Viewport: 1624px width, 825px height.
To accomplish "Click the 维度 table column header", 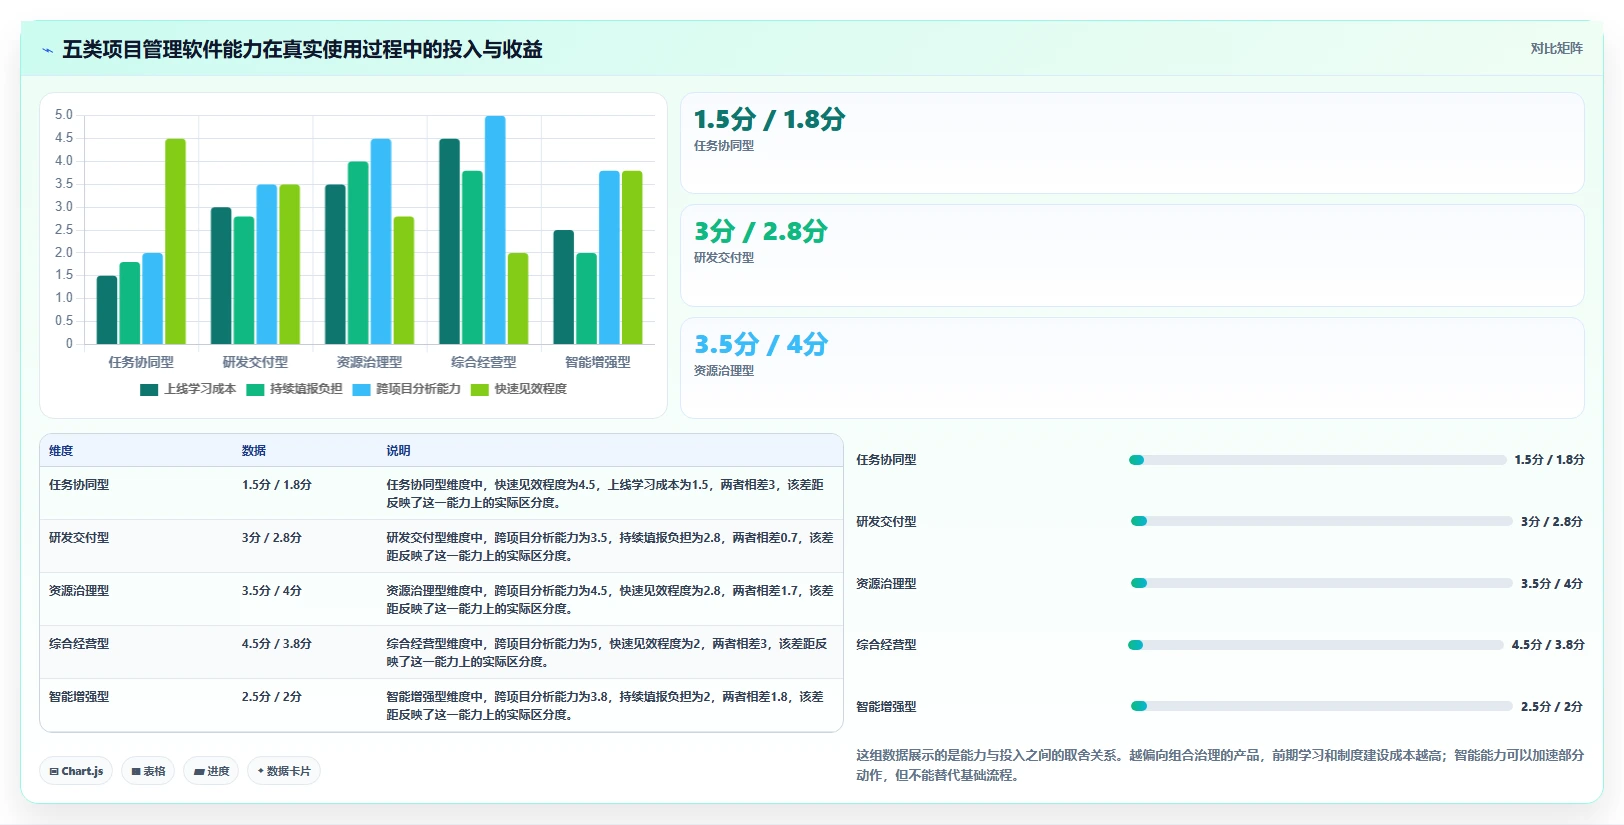I will pos(61,451).
